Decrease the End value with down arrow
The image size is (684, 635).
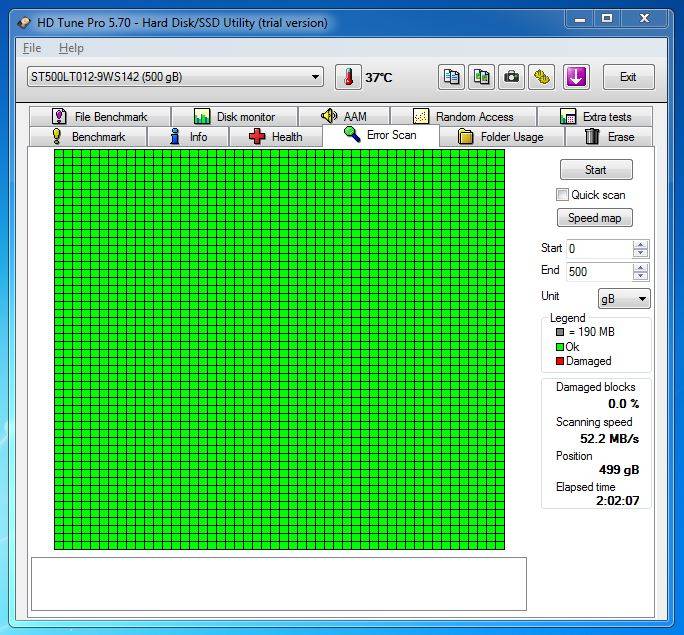coord(640,276)
